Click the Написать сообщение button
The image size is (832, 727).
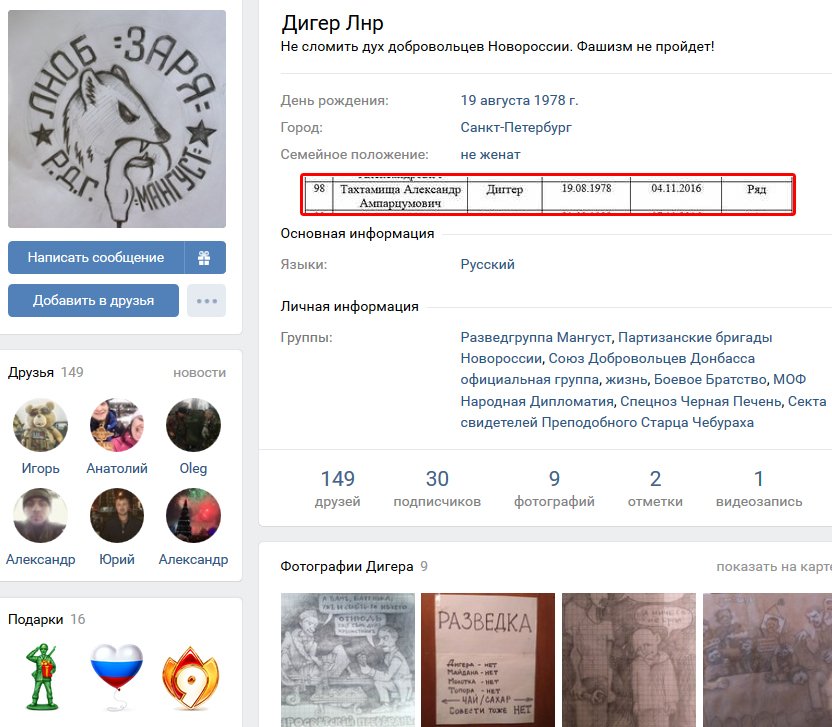pos(96,258)
